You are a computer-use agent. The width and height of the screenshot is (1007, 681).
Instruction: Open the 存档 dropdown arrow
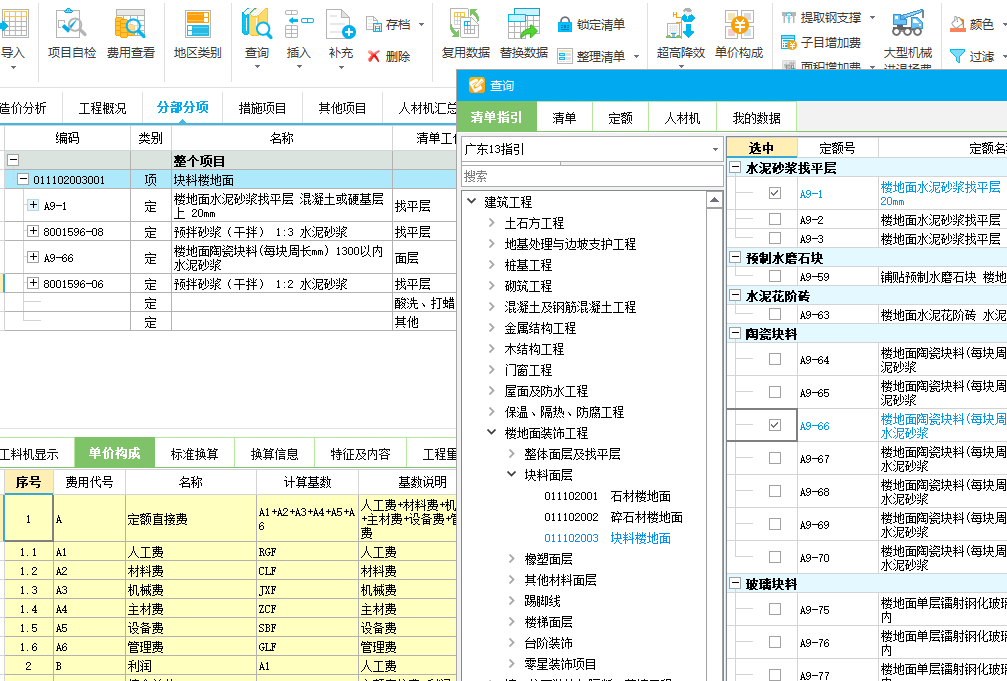tap(421, 24)
